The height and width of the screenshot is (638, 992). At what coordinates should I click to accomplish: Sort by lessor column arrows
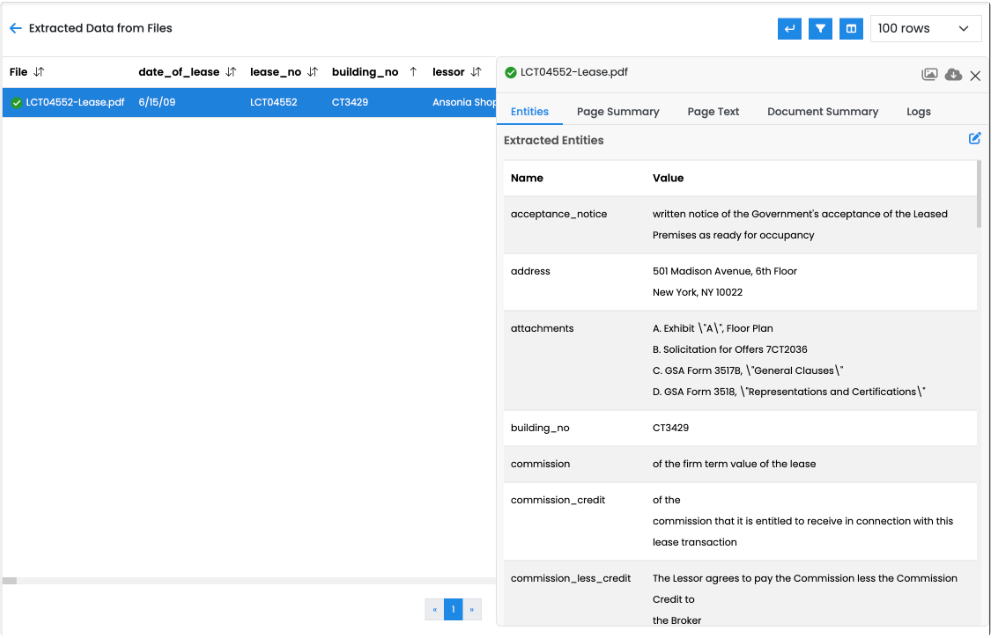(476, 72)
